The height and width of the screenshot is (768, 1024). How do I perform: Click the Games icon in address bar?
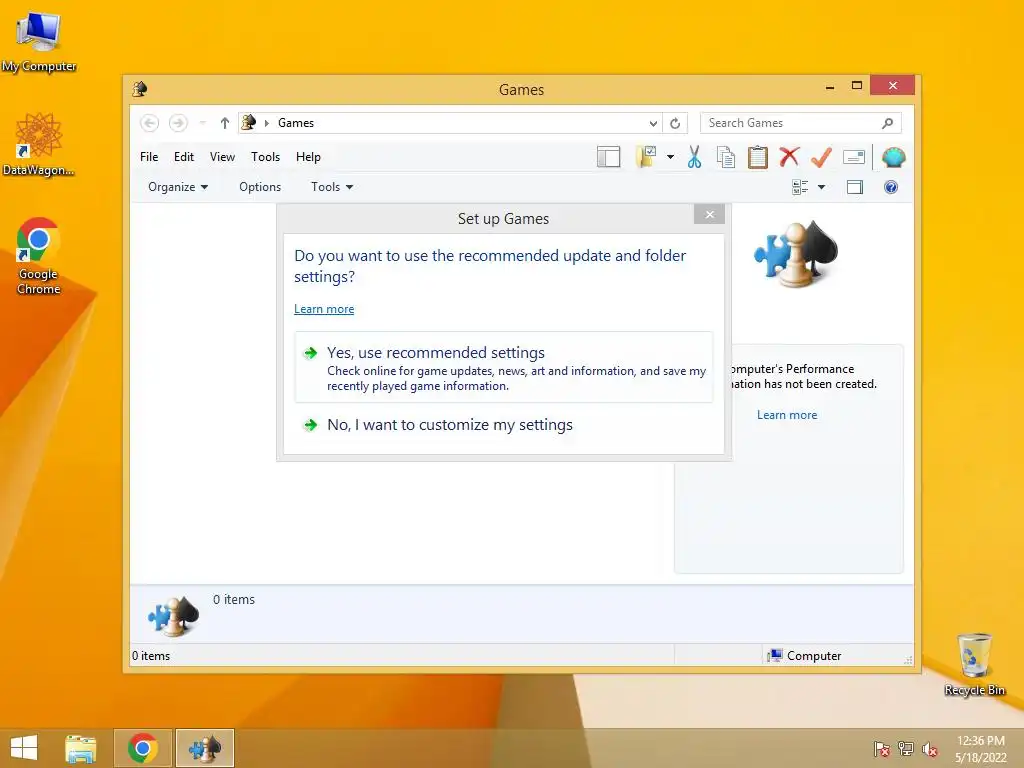[x=249, y=122]
